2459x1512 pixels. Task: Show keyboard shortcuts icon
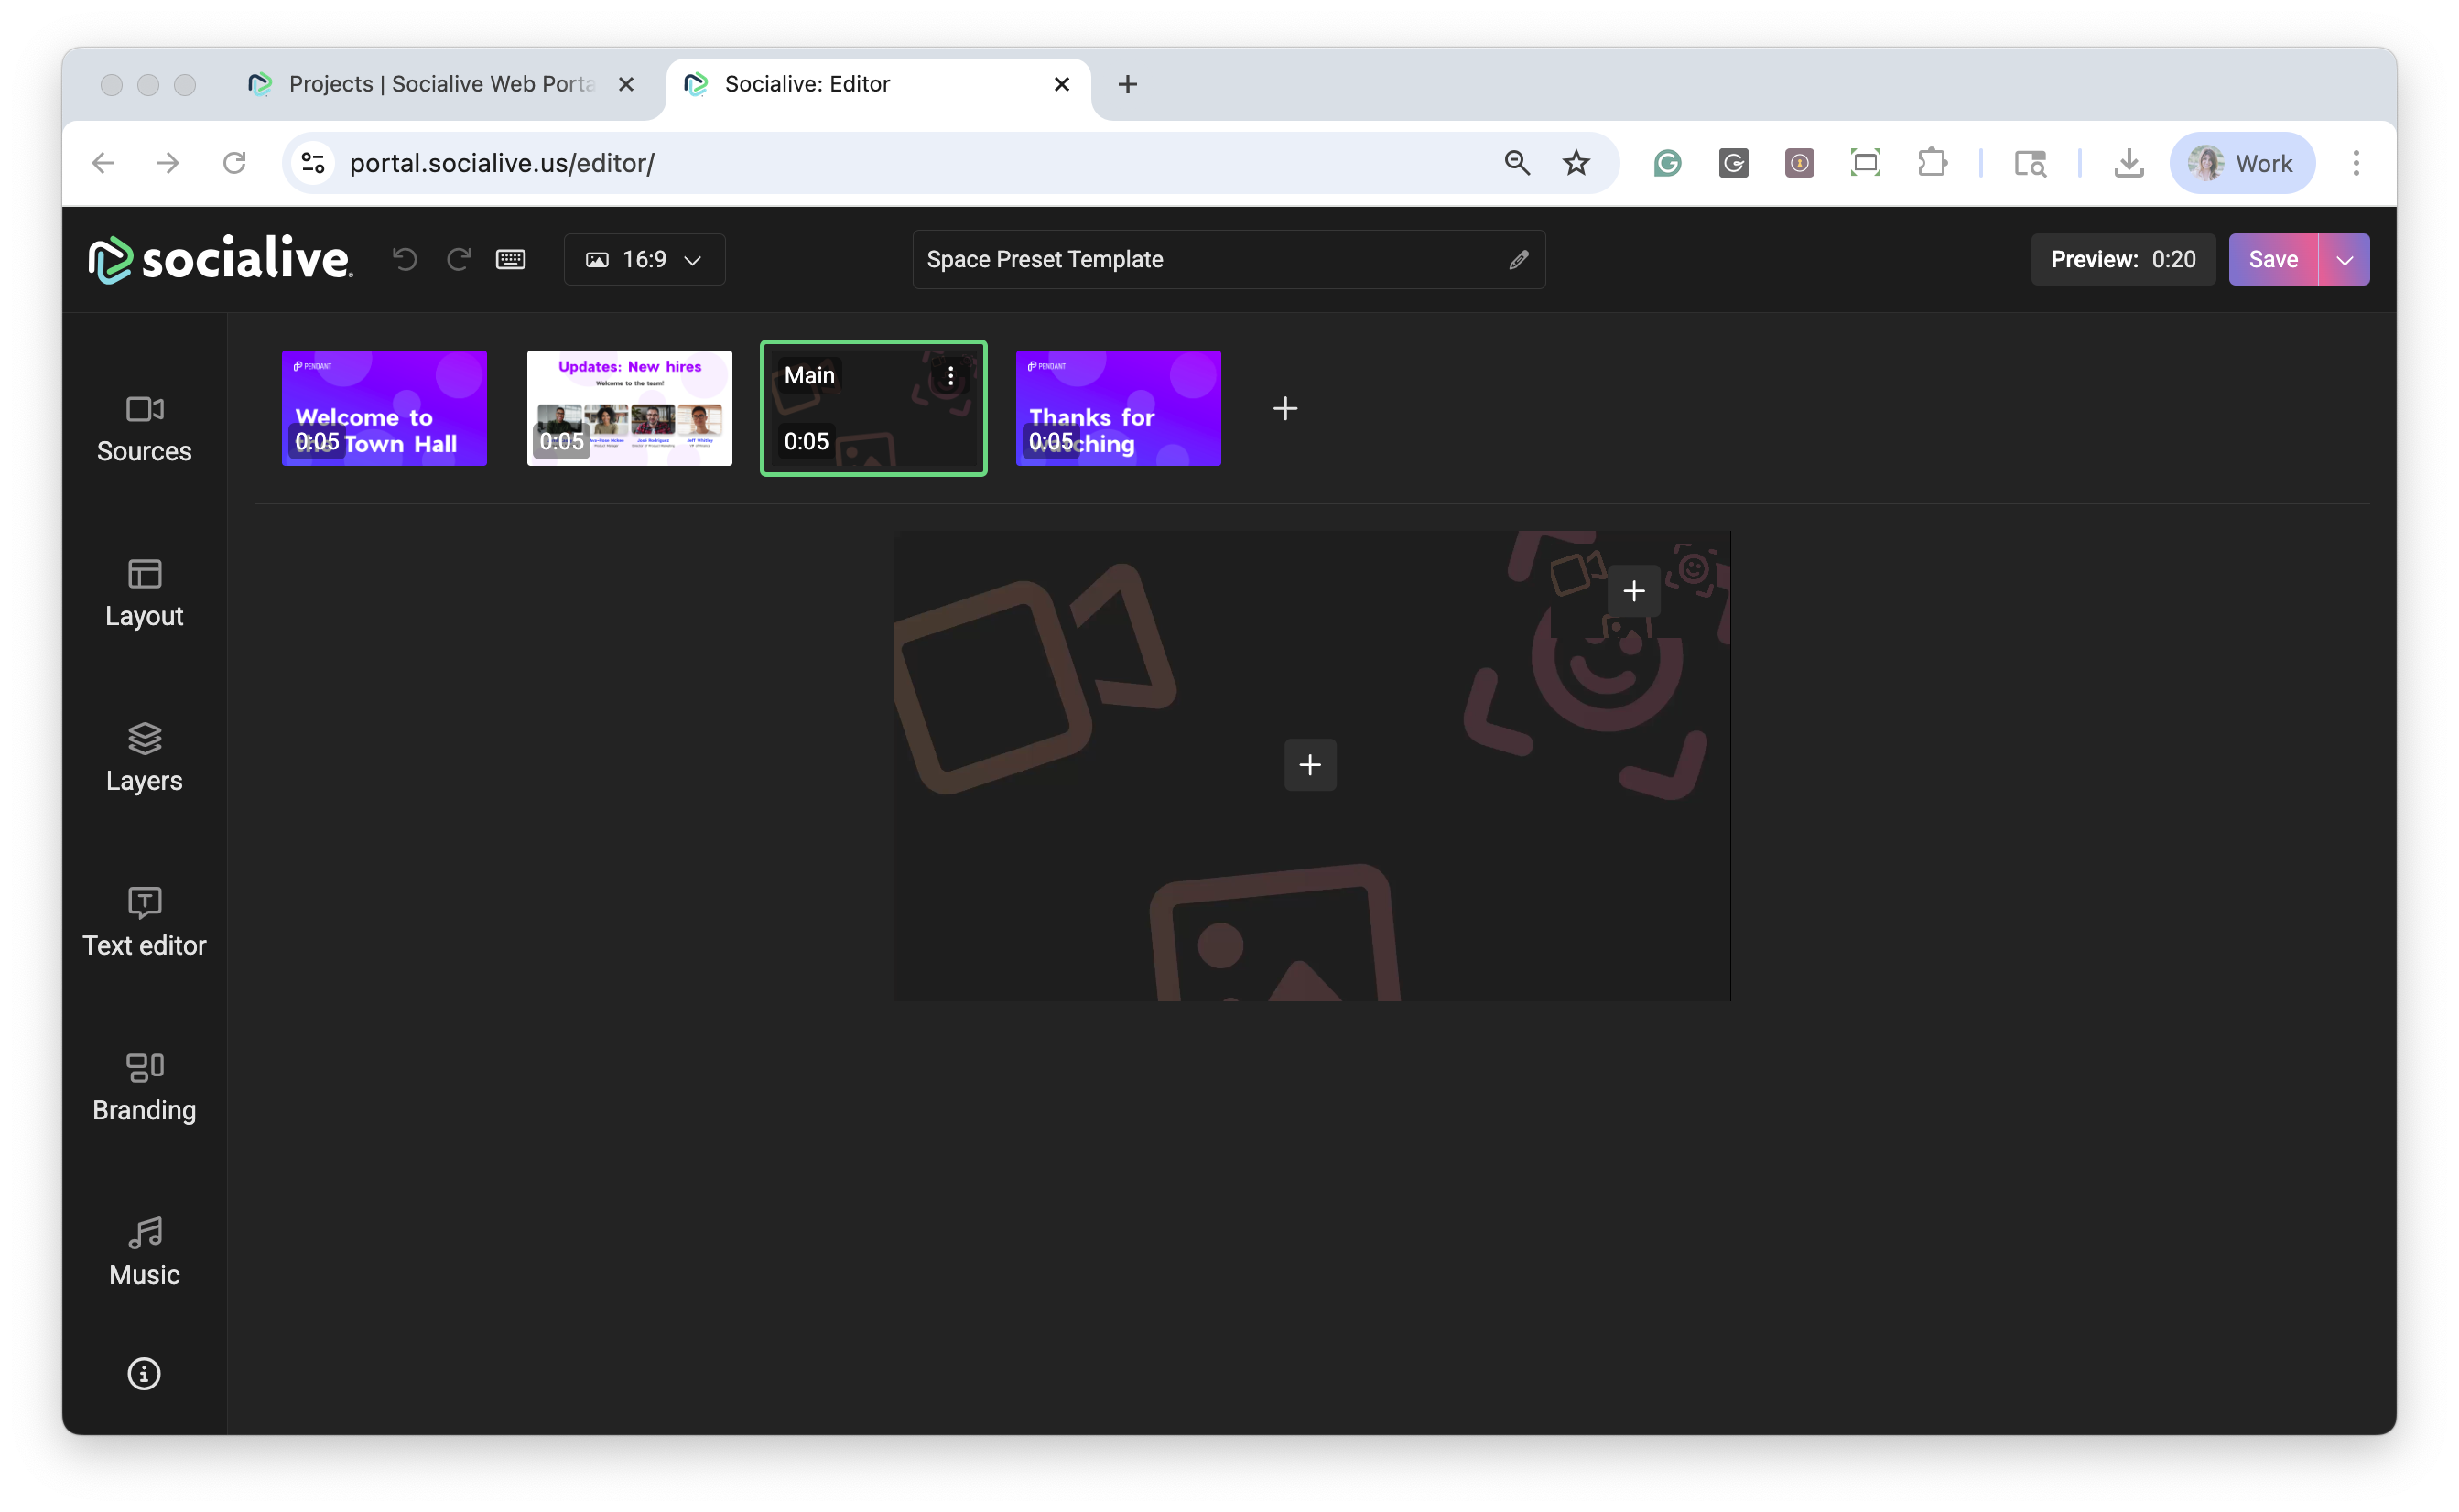[511, 260]
